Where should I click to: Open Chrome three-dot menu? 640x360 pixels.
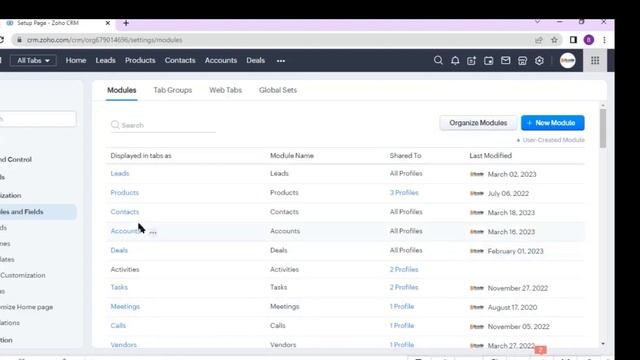(604, 40)
